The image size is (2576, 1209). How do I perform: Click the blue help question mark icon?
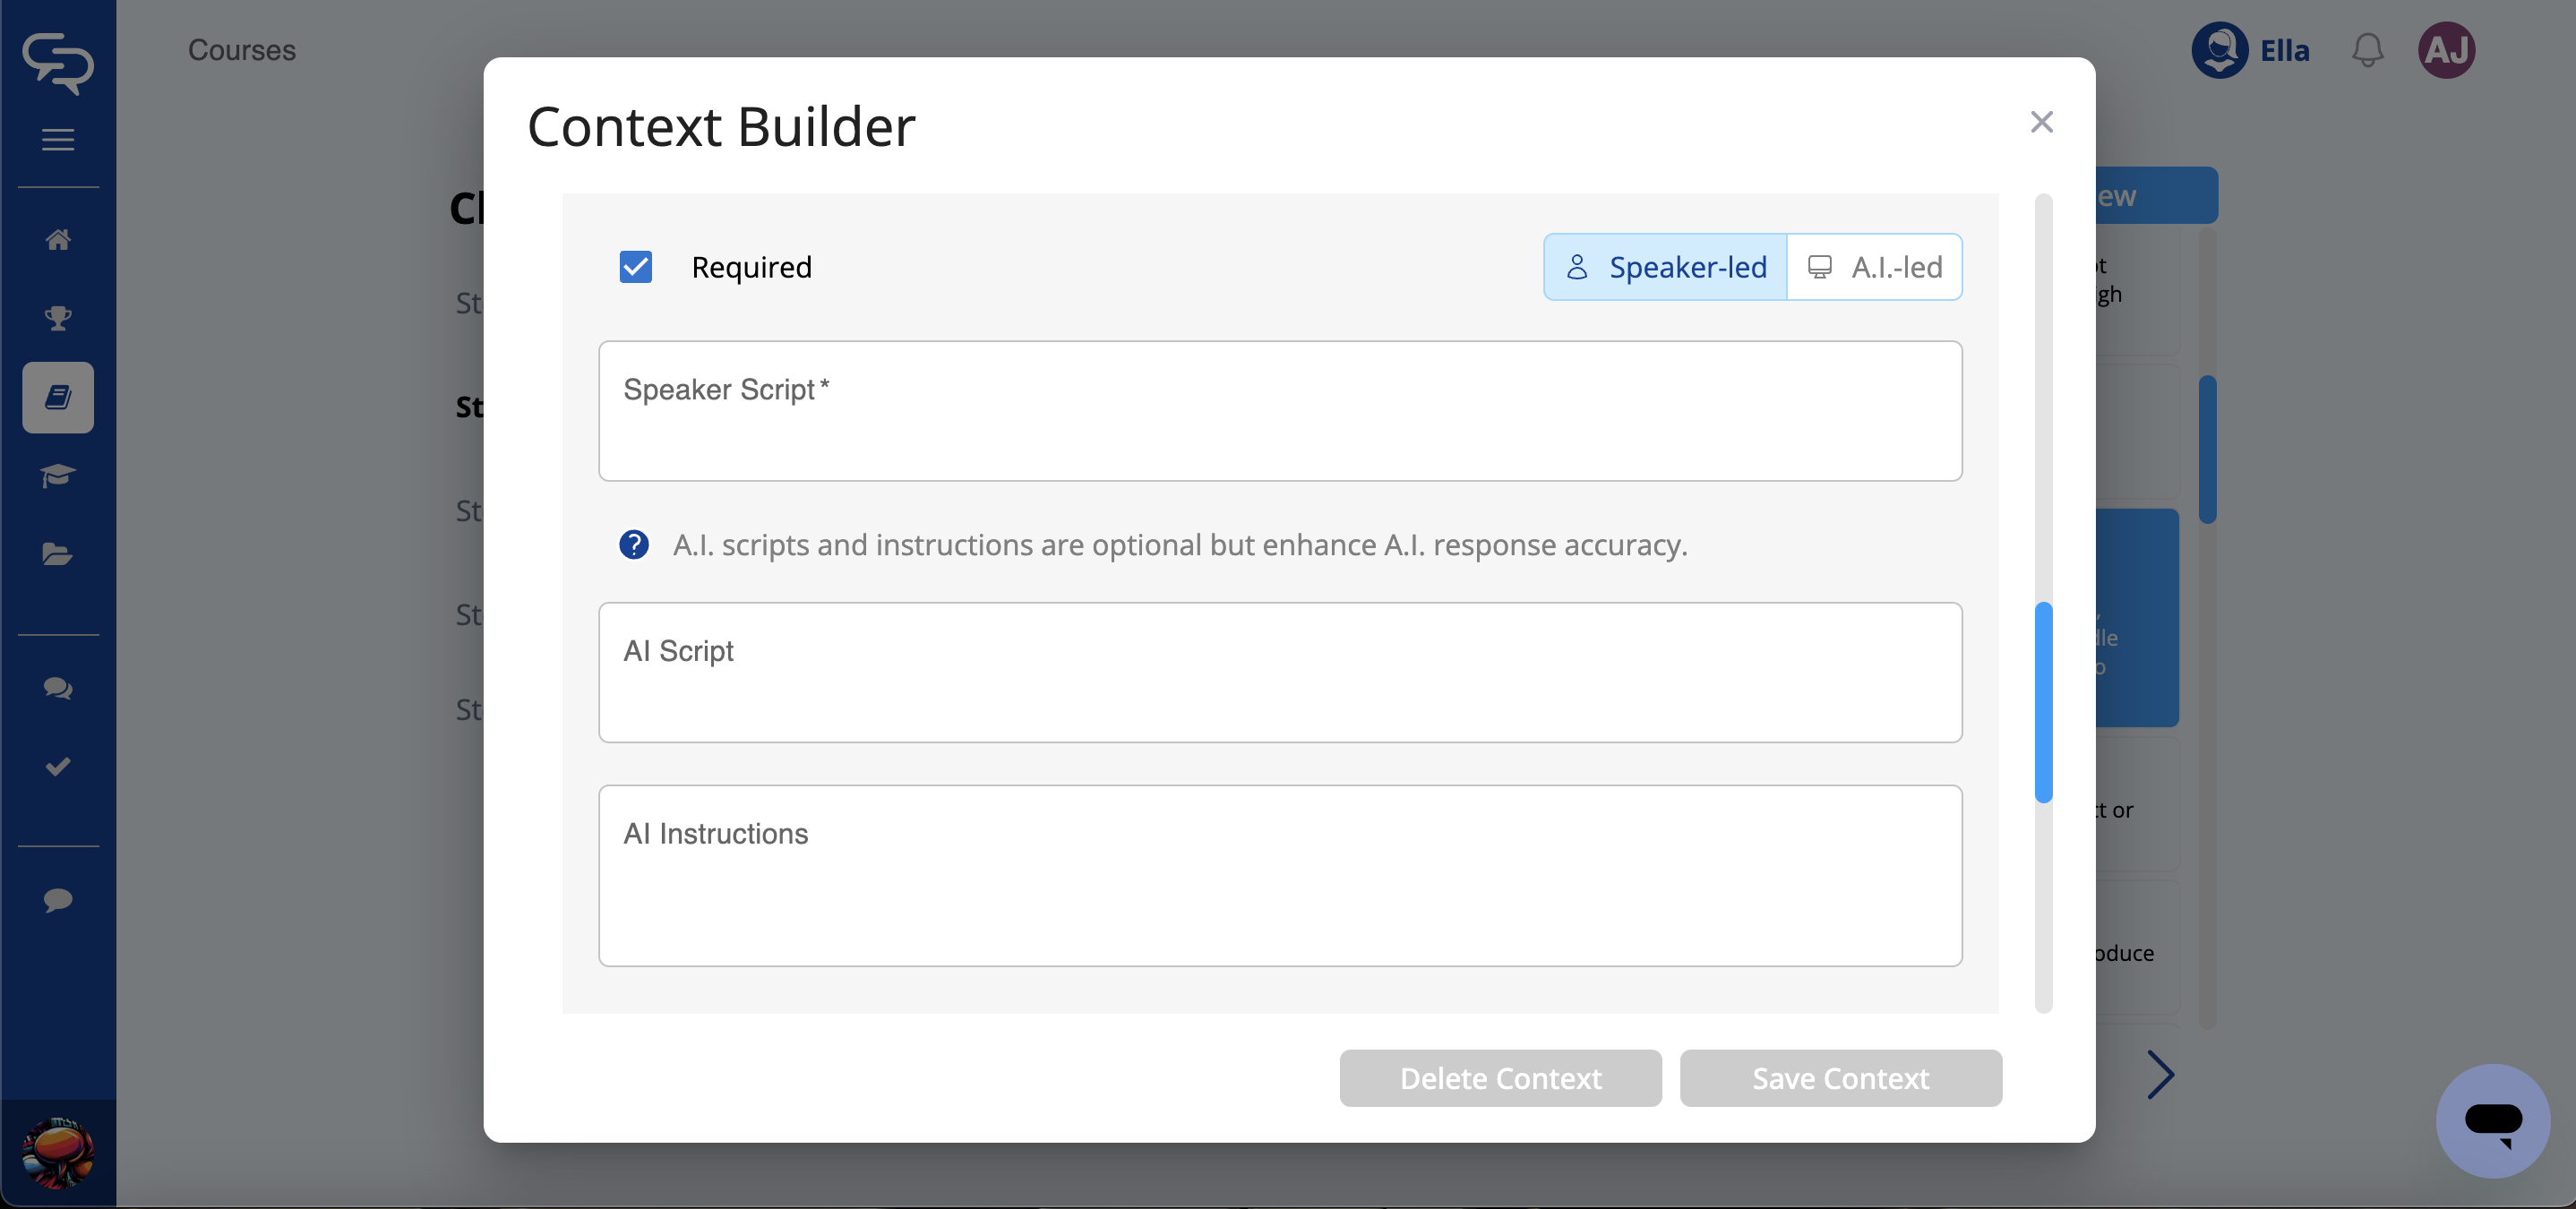point(633,545)
